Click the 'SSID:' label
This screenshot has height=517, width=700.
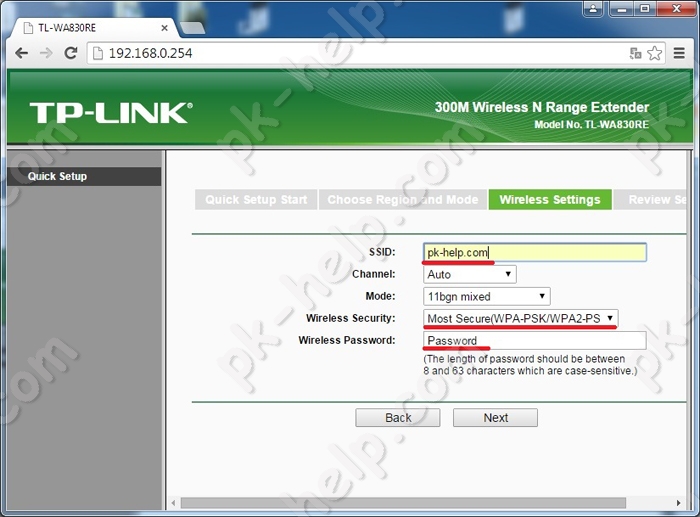tap(382, 252)
